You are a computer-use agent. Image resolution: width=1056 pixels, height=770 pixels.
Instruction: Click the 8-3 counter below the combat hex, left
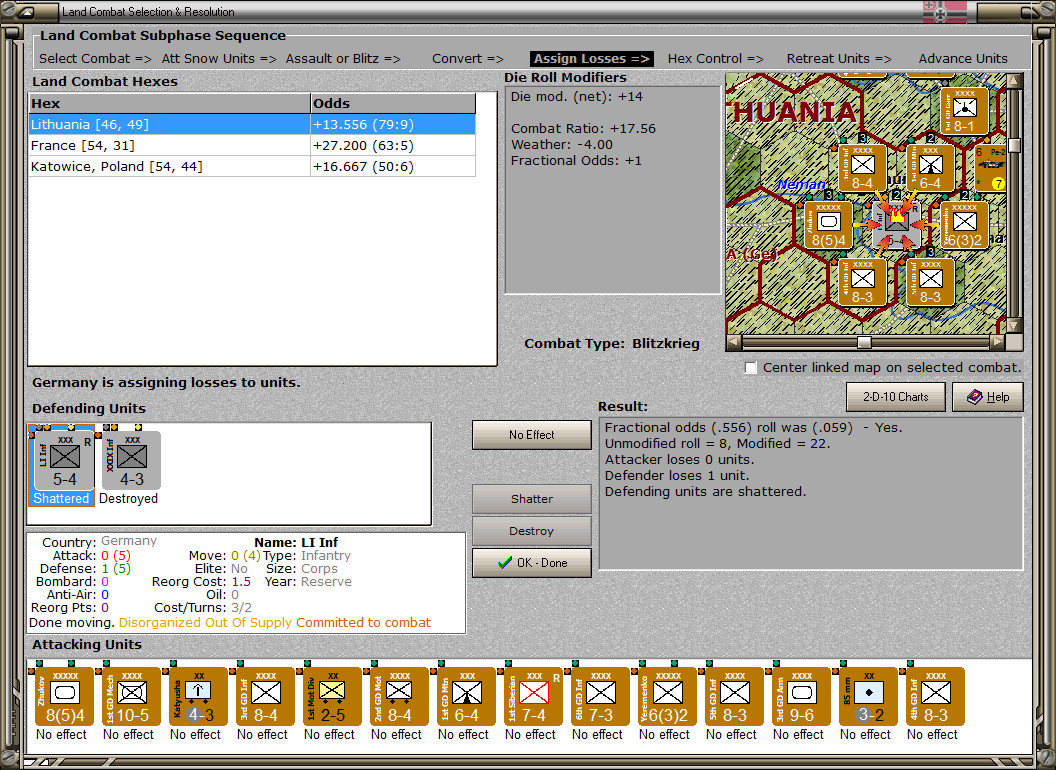coord(863,282)
